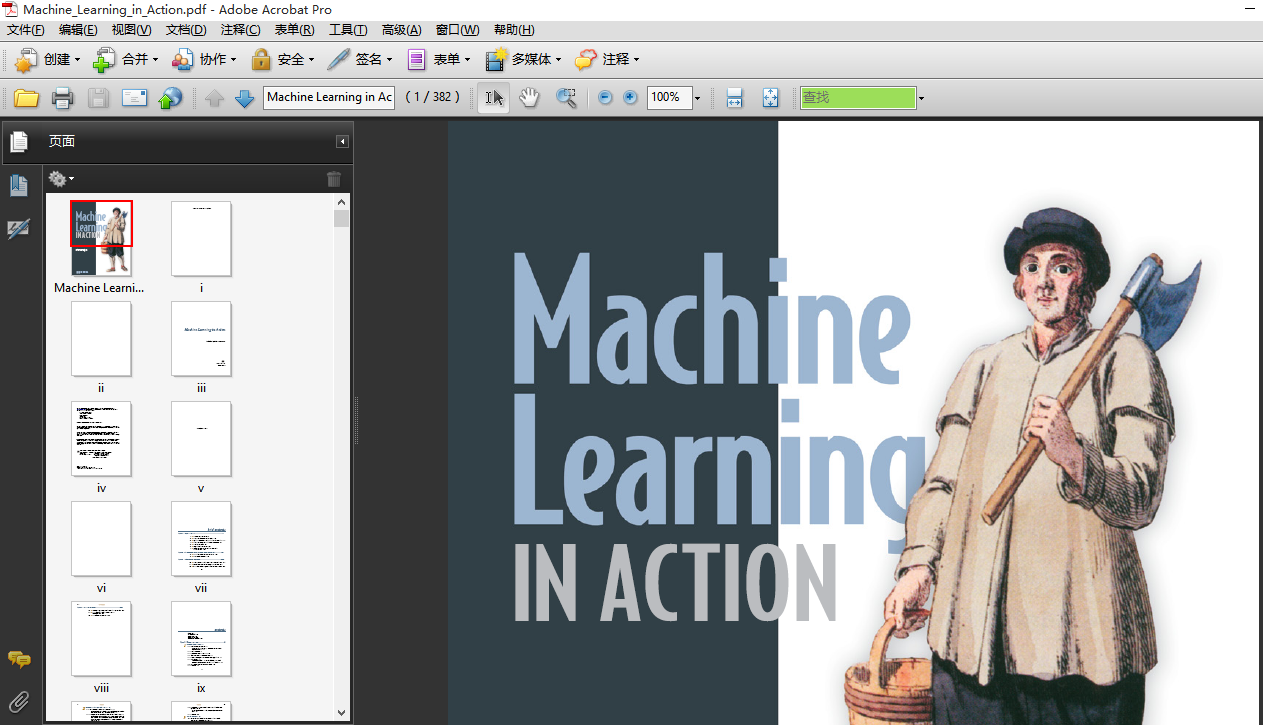Click the green Find (查找) search box
Screen dimensions: 1263x725
(858, 97)
